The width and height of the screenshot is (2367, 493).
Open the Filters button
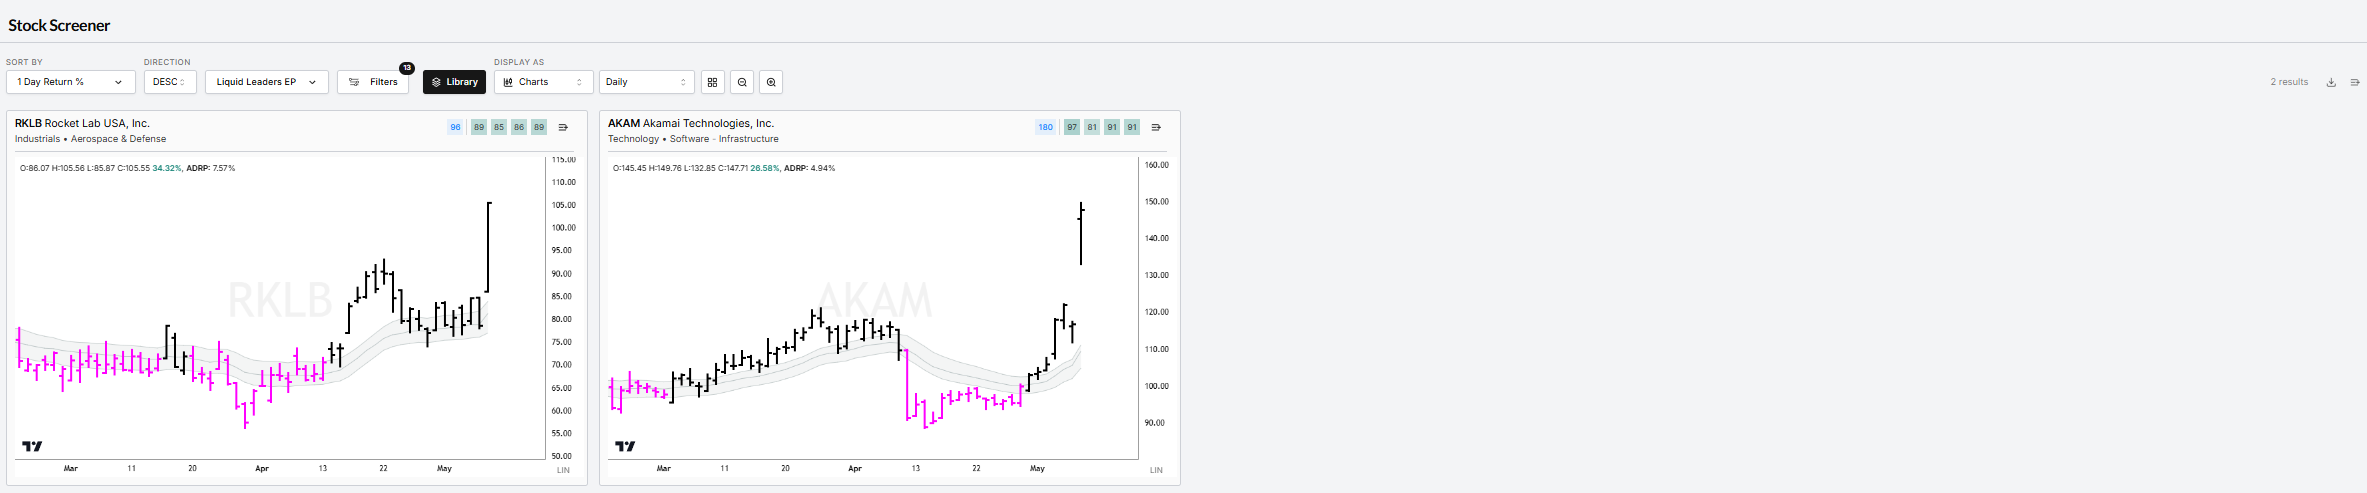coord(373,82)
